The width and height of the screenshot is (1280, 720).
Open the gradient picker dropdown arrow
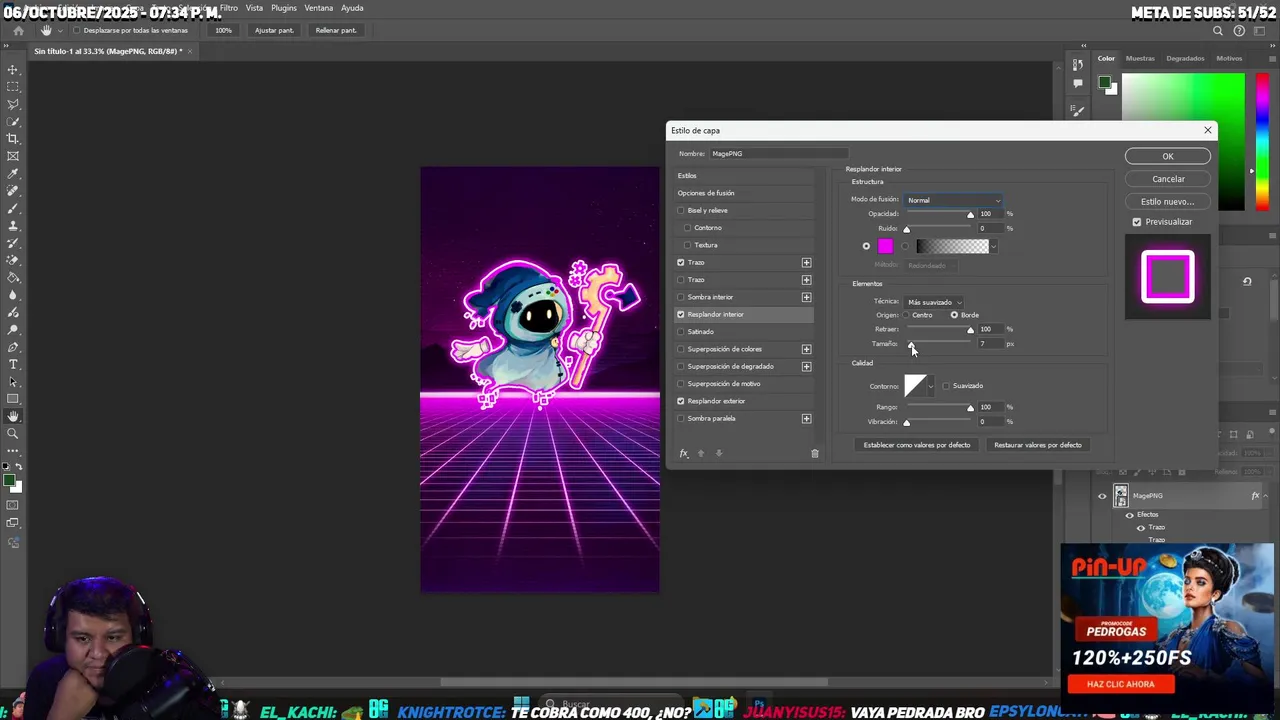pyautogui.click(x=993, y=246)
